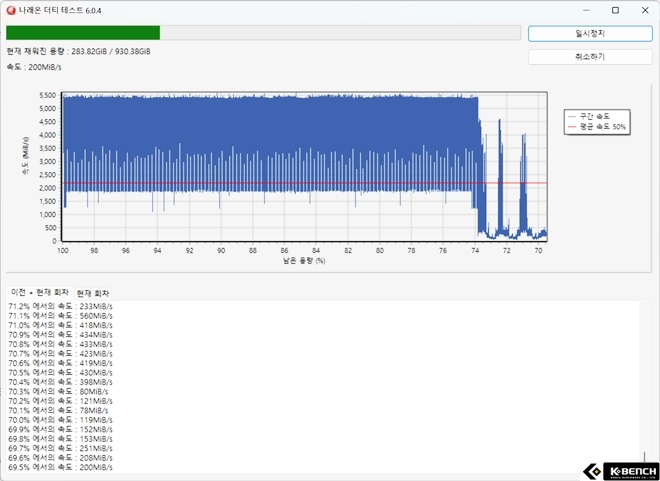The height and width of the screenshot is (481, 660).
Task: Click the log scrollbar thumb at bottom
Action: [646, 458]
